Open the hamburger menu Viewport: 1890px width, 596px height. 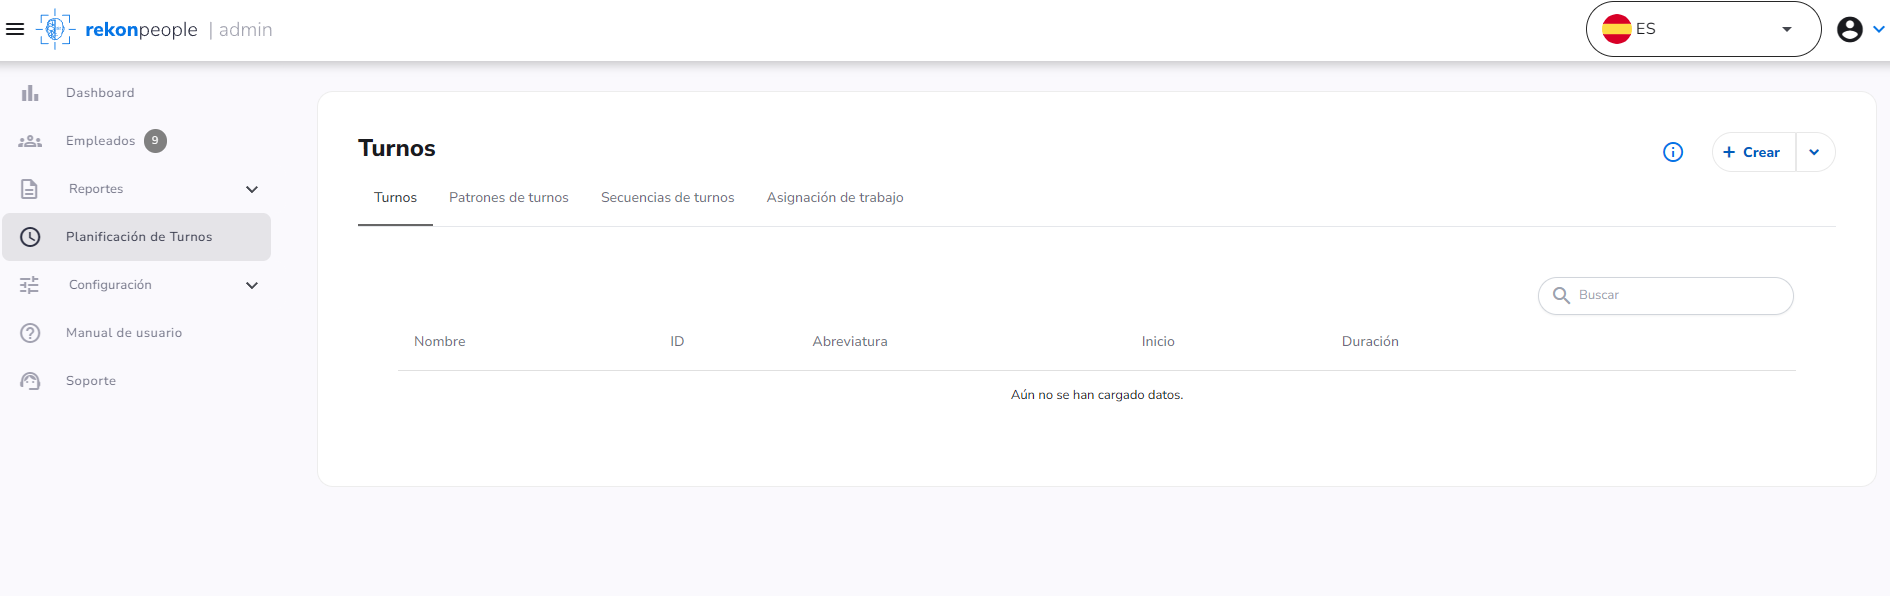[x=15, y=29]
